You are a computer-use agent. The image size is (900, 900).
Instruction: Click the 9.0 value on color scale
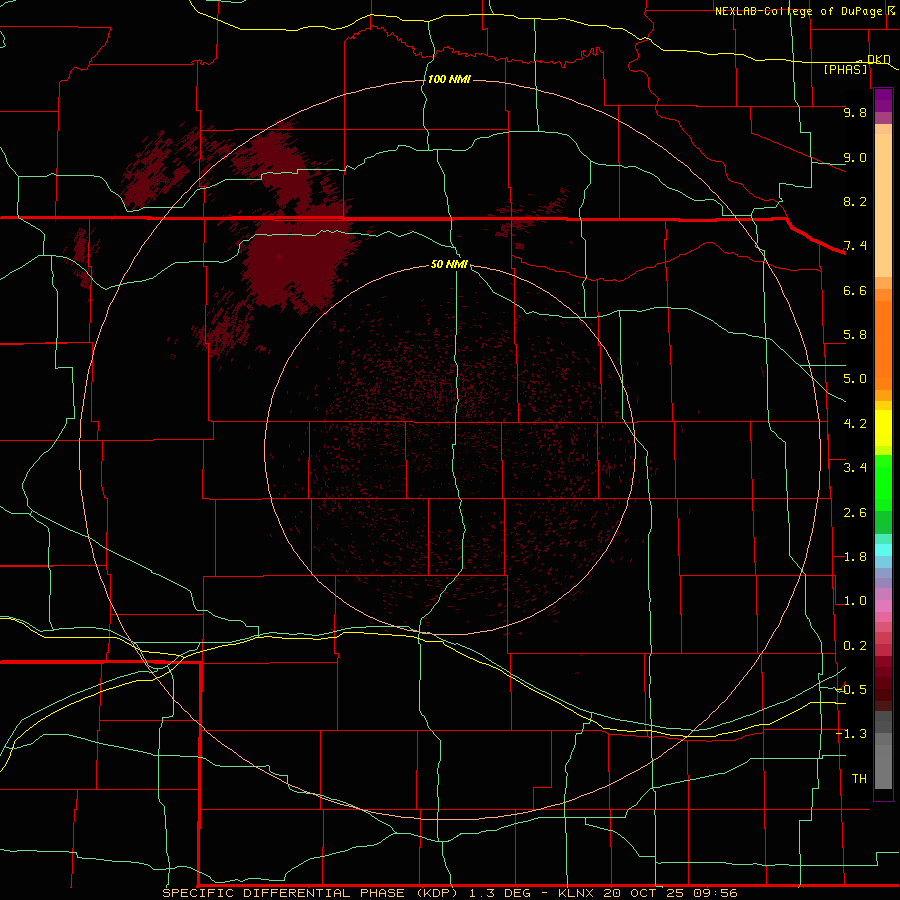tap(855, 157)
